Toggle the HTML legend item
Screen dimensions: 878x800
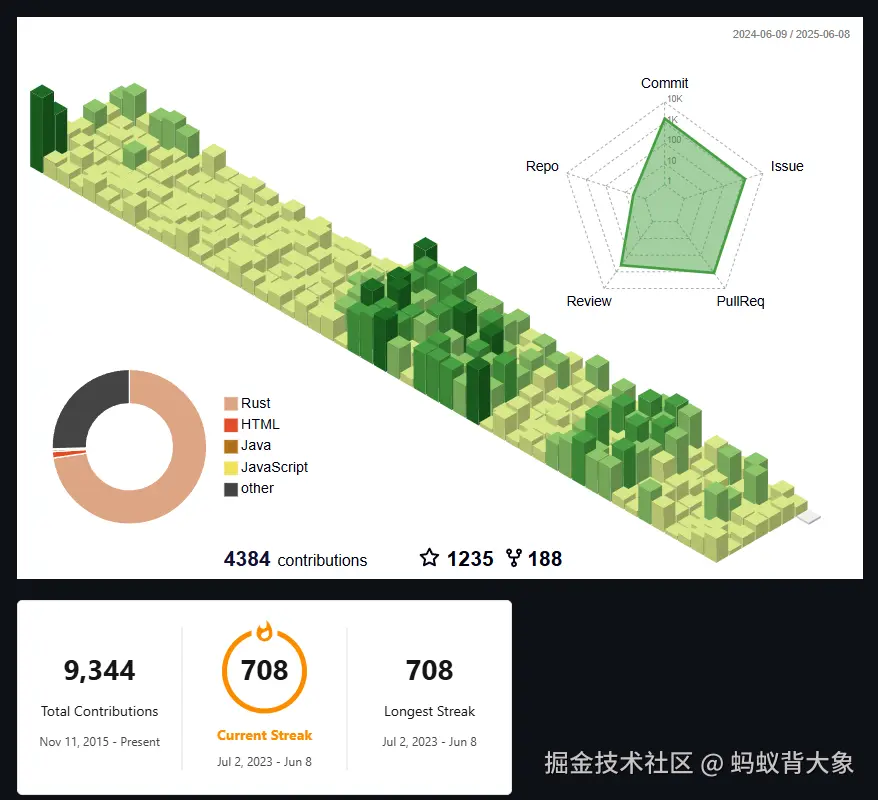click(x=249, y=424)
